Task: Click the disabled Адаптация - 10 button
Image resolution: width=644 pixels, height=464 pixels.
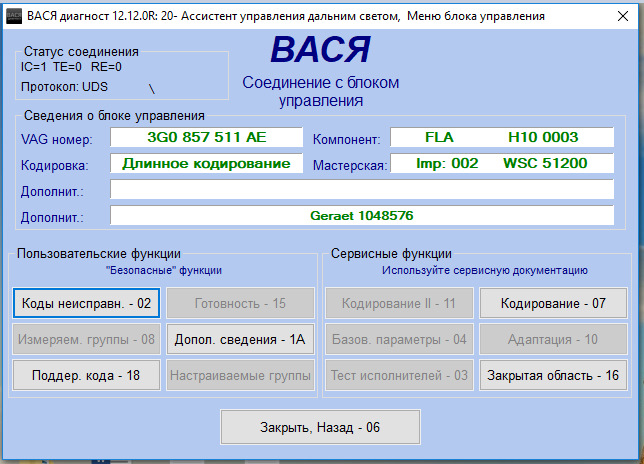Action: point(553,339)
